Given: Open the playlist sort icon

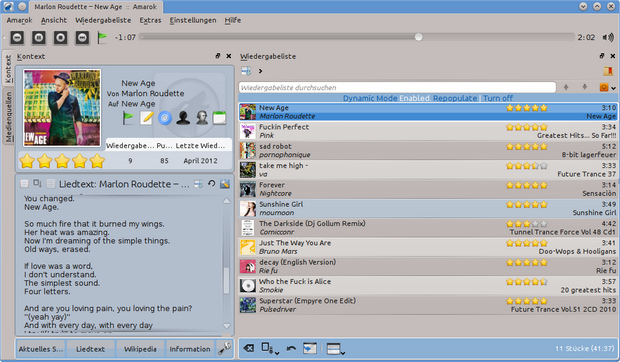Looking at the screenshot, I should point(246,71).
